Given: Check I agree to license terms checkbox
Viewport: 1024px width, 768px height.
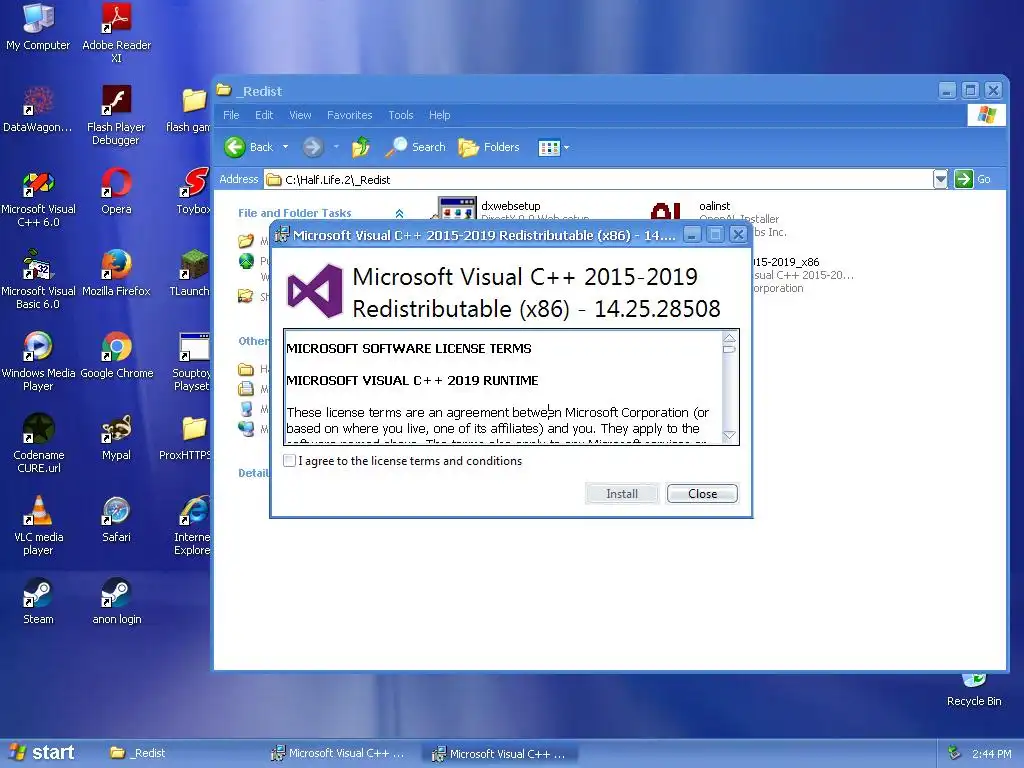Looking at the screenshot, I should pos(289,460).
